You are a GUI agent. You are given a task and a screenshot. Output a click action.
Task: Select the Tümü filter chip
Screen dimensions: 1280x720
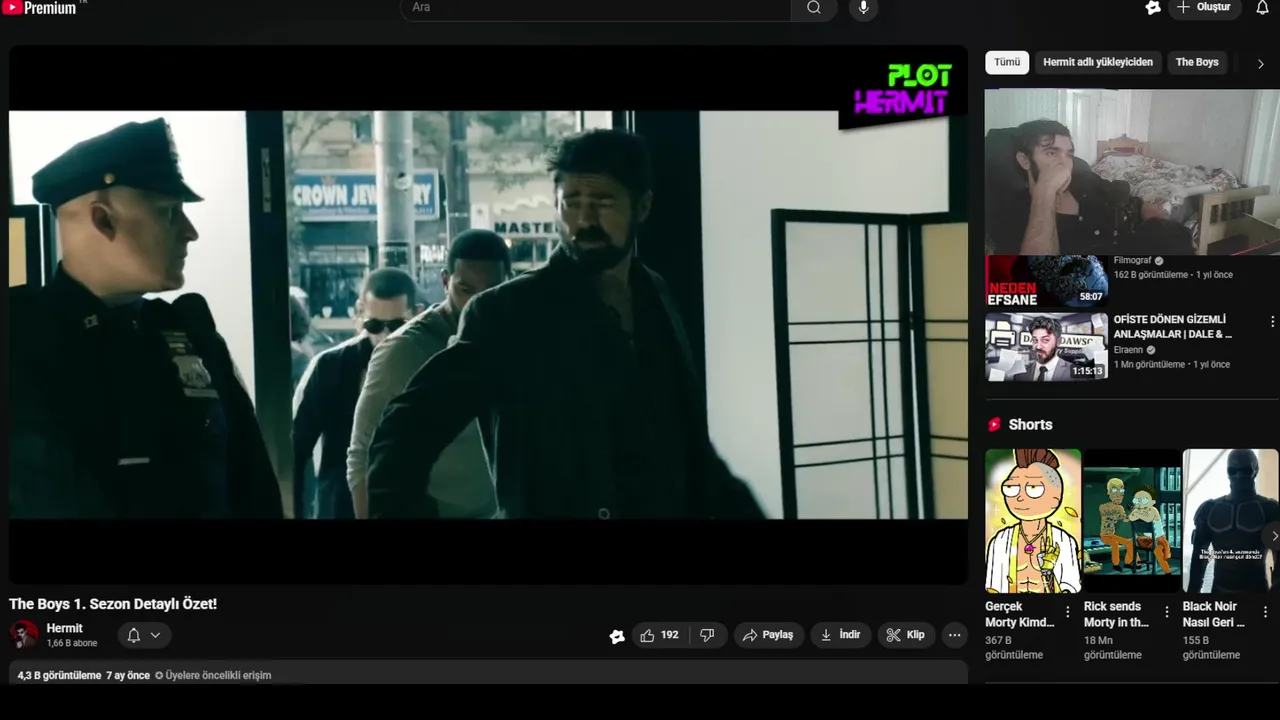(x=1007, y=62)
